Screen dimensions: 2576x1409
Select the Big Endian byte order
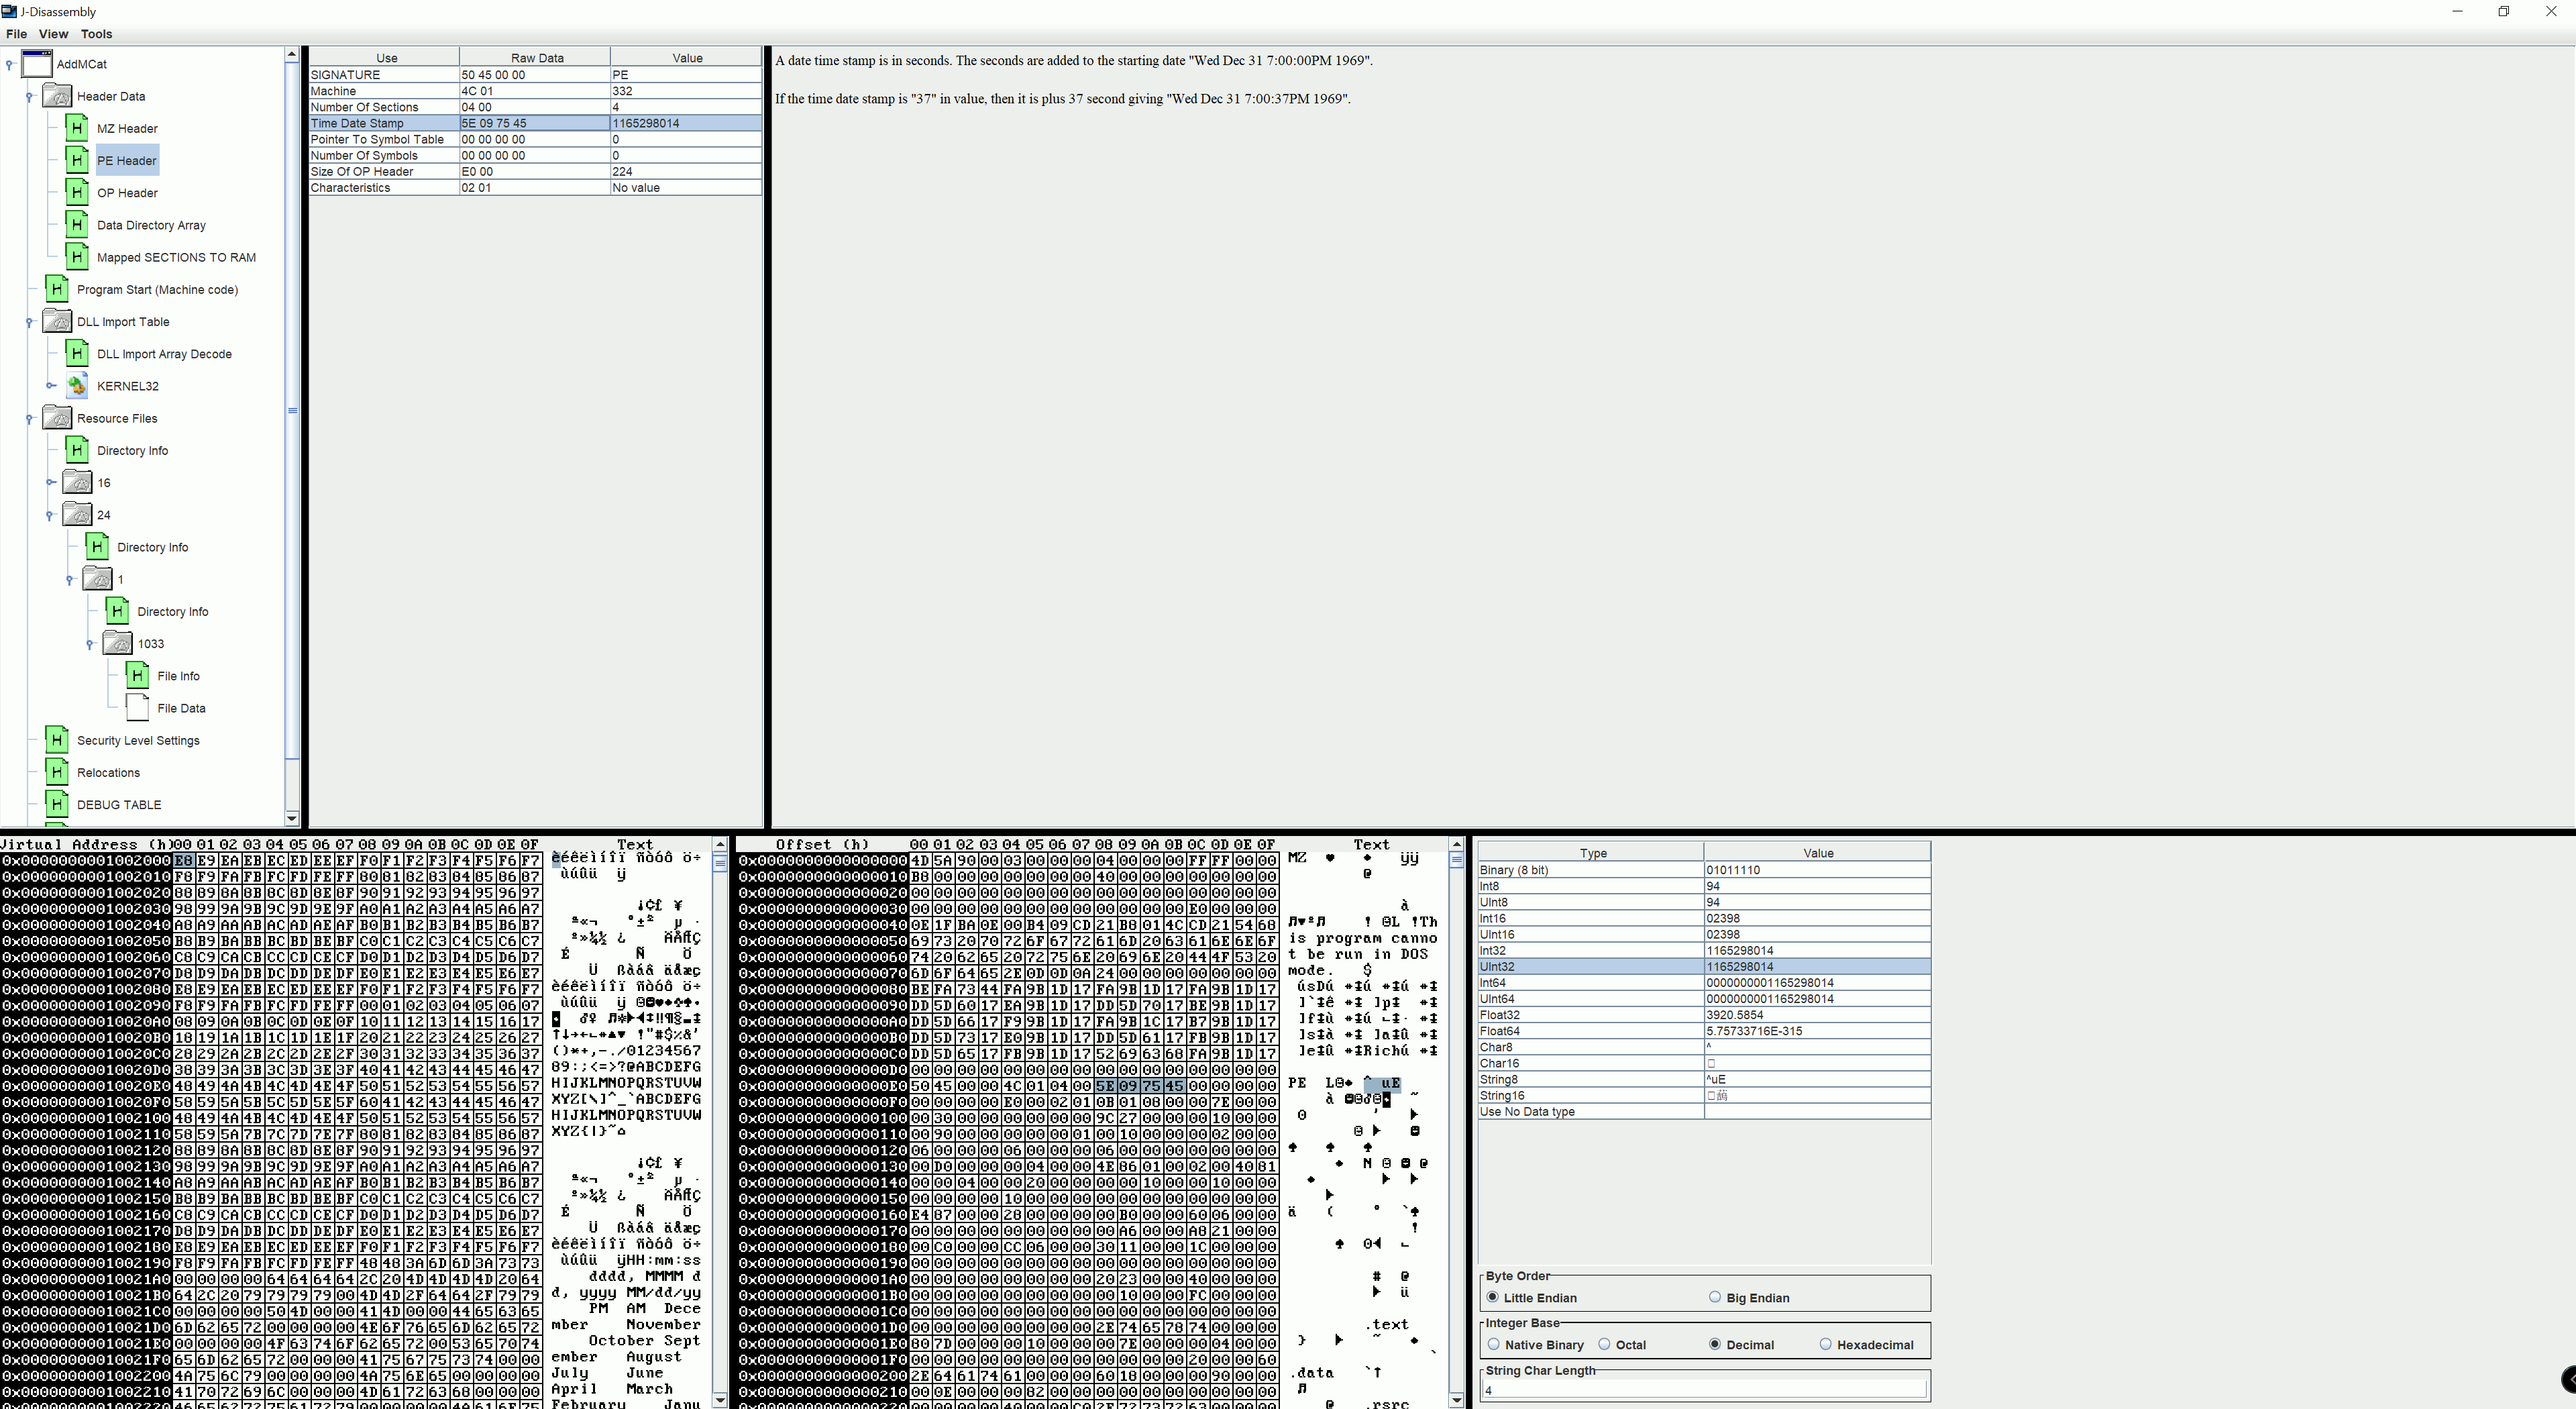[x=1715, y=1297]
